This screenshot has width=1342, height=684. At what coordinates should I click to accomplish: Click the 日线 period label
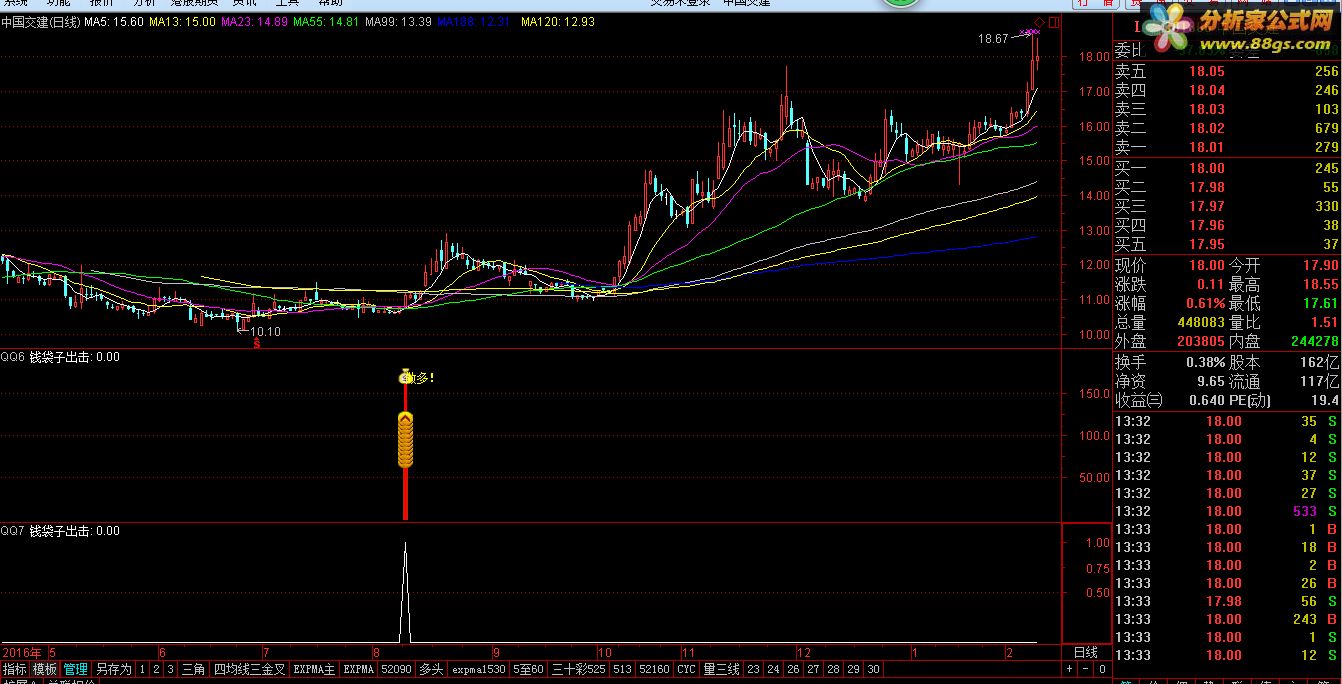(1085, 652)
